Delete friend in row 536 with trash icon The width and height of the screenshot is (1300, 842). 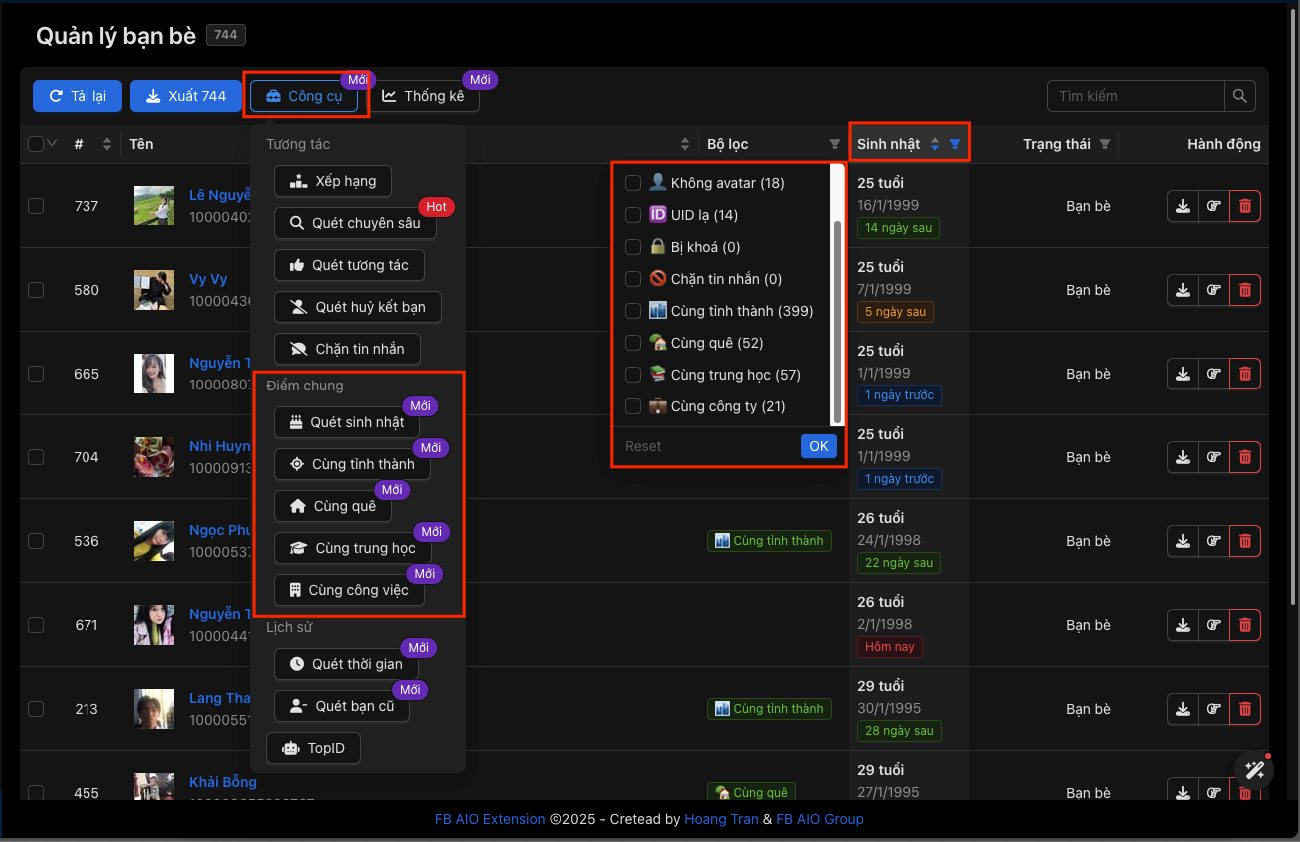tap(1245, 541)
